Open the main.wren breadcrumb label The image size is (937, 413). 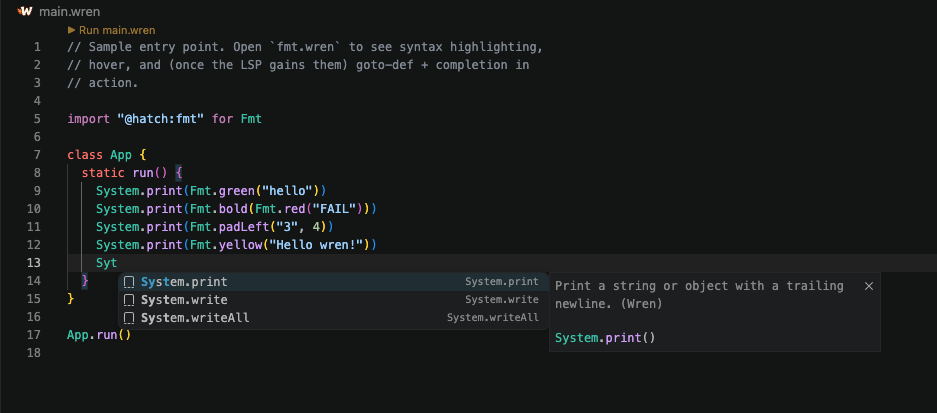(70, 11)
